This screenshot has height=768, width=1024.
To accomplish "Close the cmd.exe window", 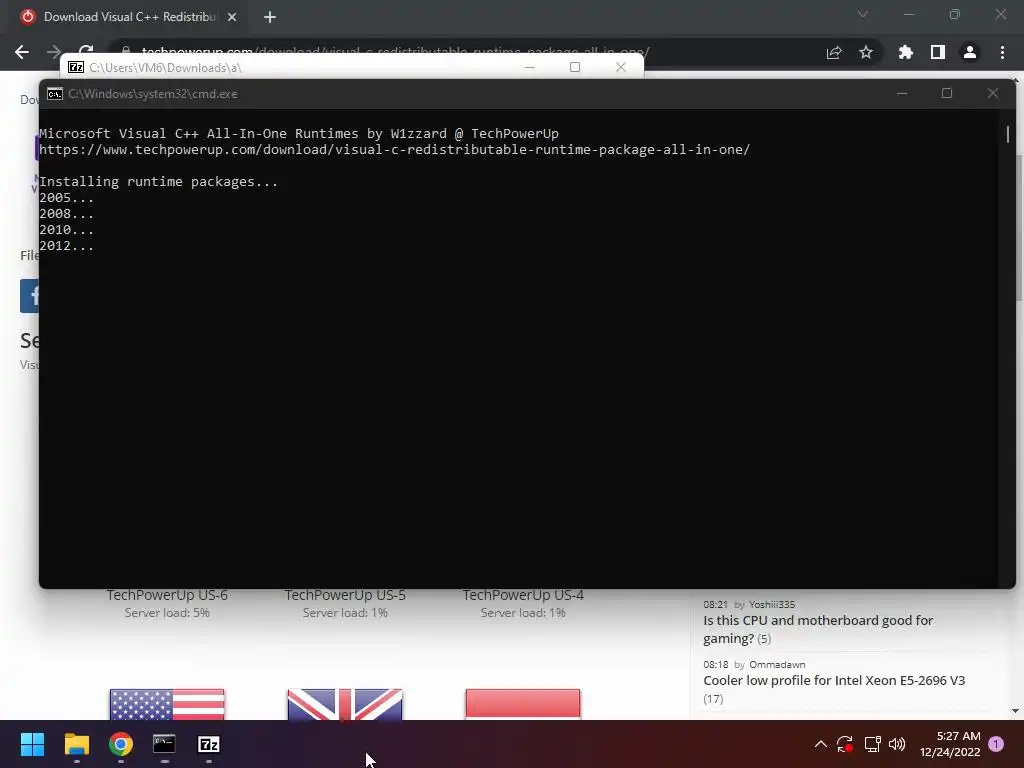I will [x=993, y=93].
